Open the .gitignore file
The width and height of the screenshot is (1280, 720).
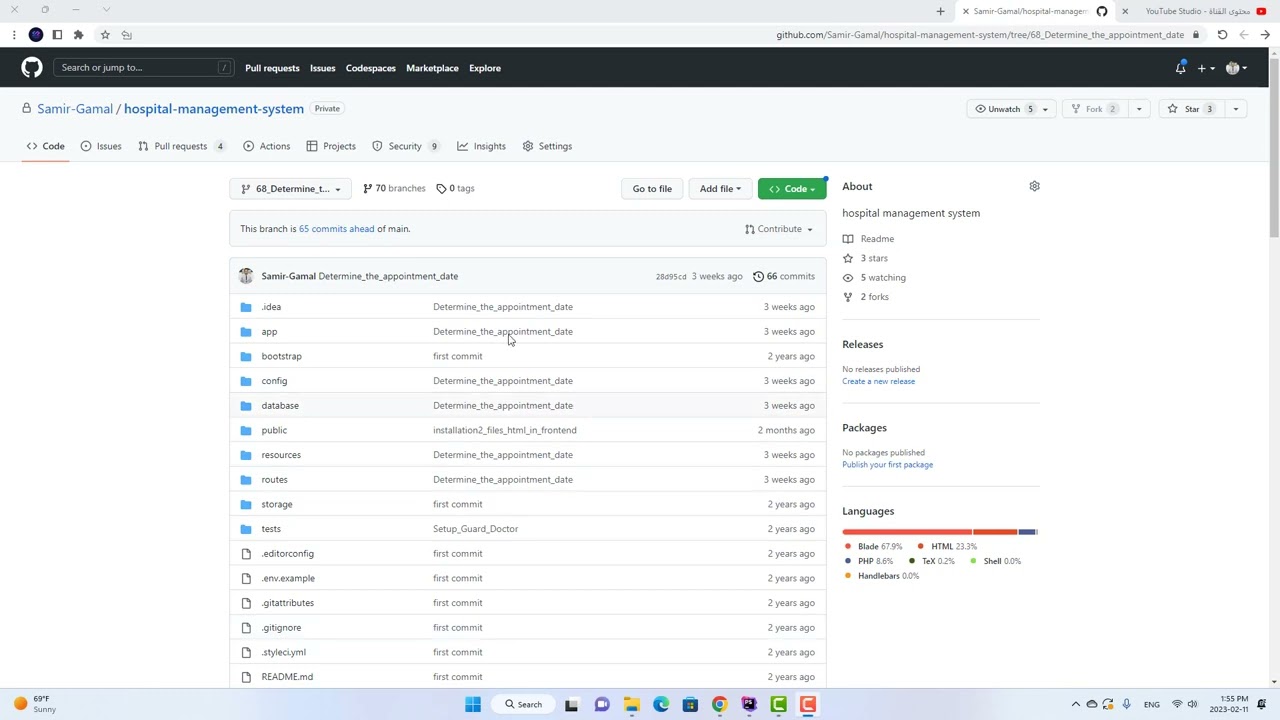click(x=281, y=628)
